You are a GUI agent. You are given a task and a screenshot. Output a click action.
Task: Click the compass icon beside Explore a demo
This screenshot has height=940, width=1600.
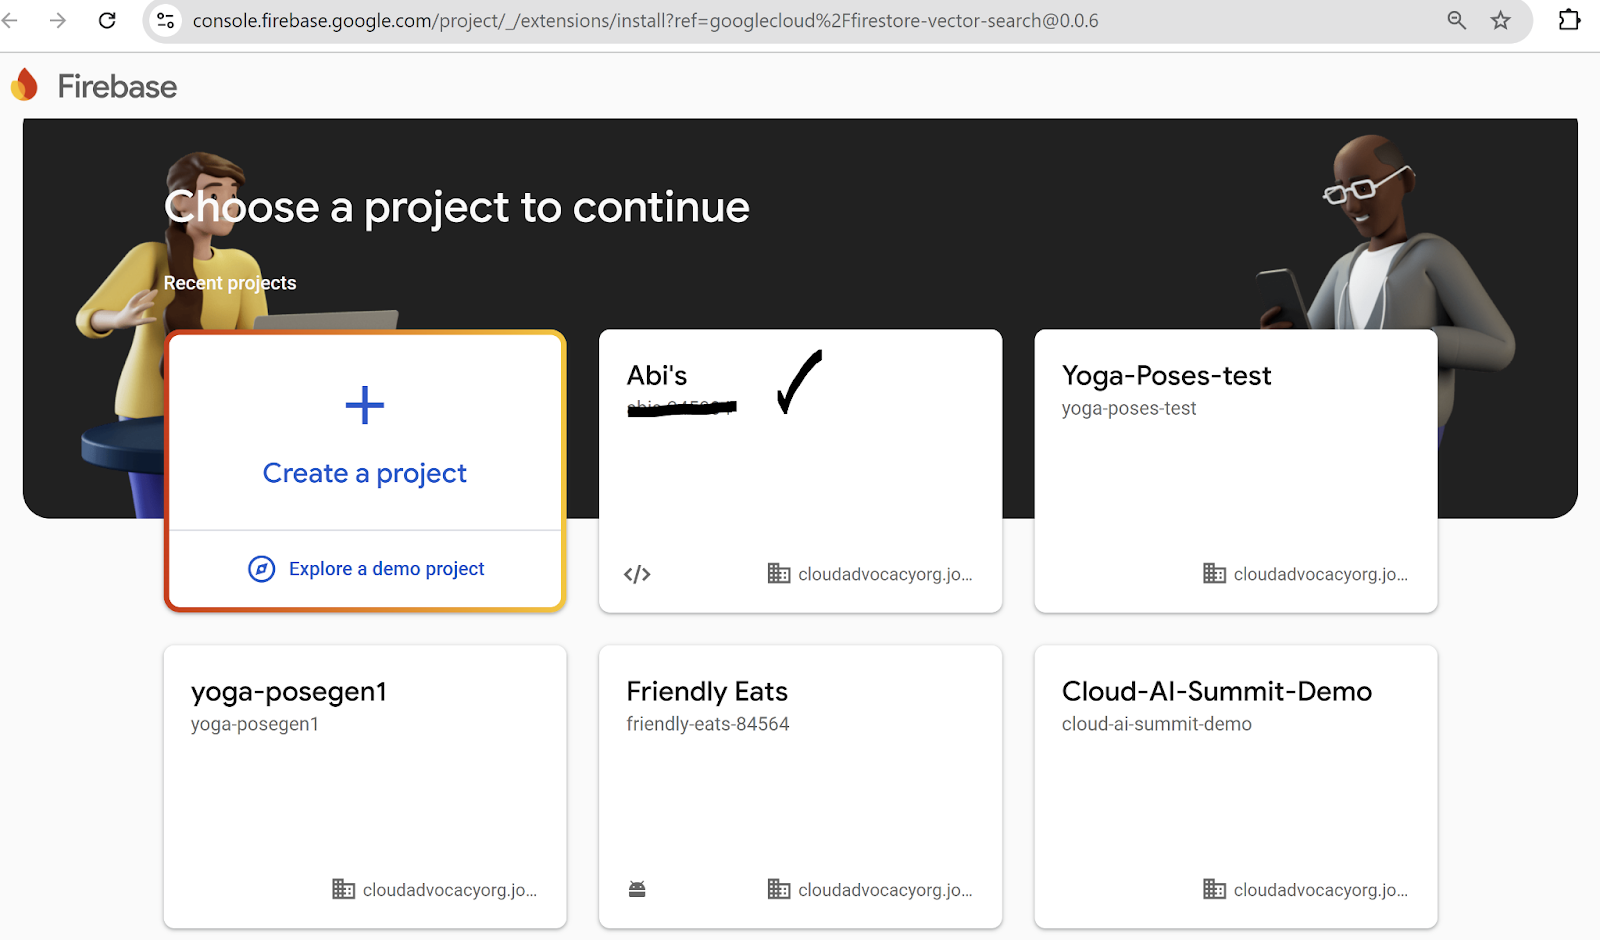pos(261,569)
